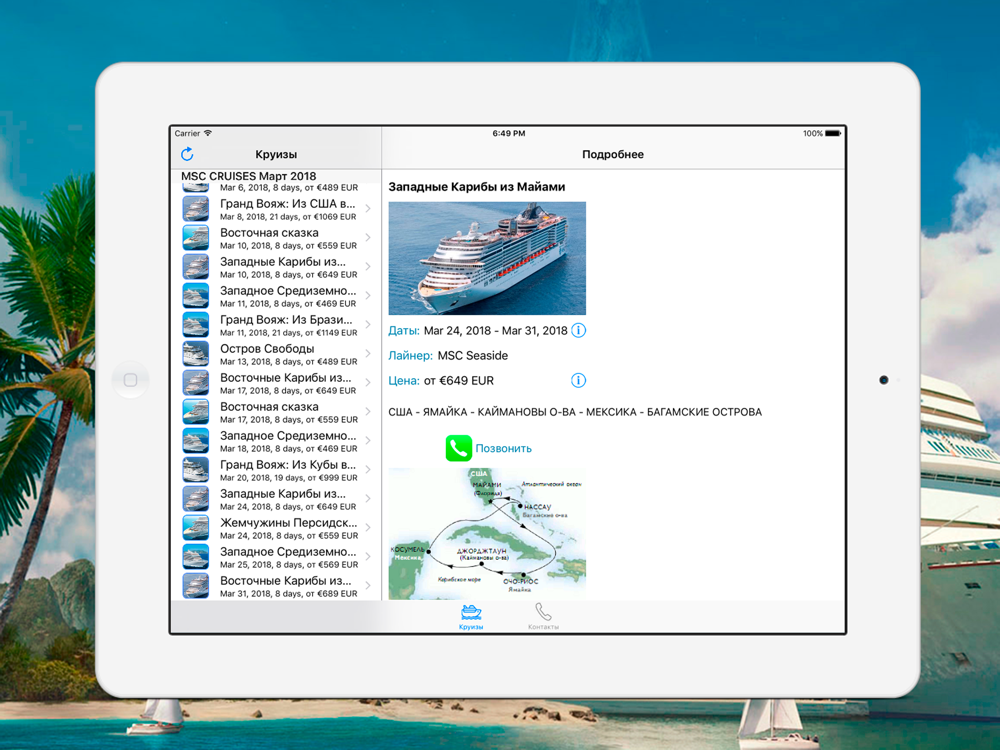
Task: Select Гранд Вояж: Из Брази... cruise
Action: 276,325
